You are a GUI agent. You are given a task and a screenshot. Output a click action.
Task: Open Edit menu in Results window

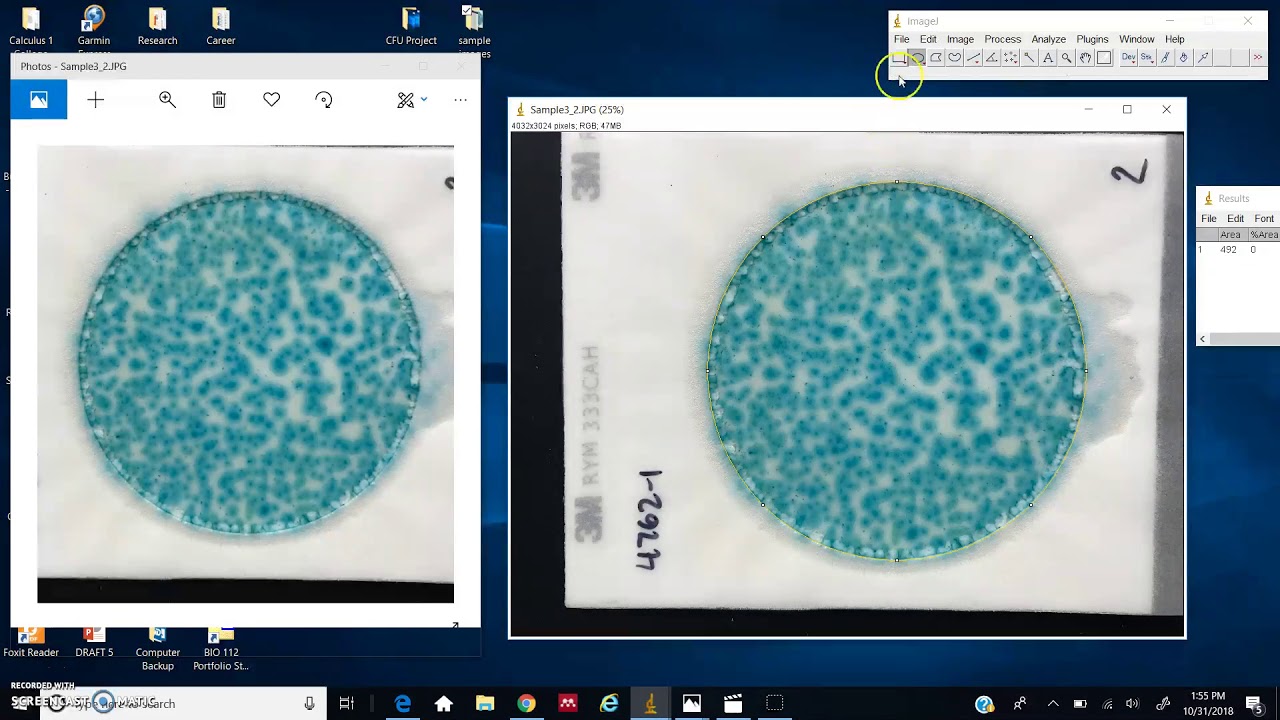point(1235,218)
